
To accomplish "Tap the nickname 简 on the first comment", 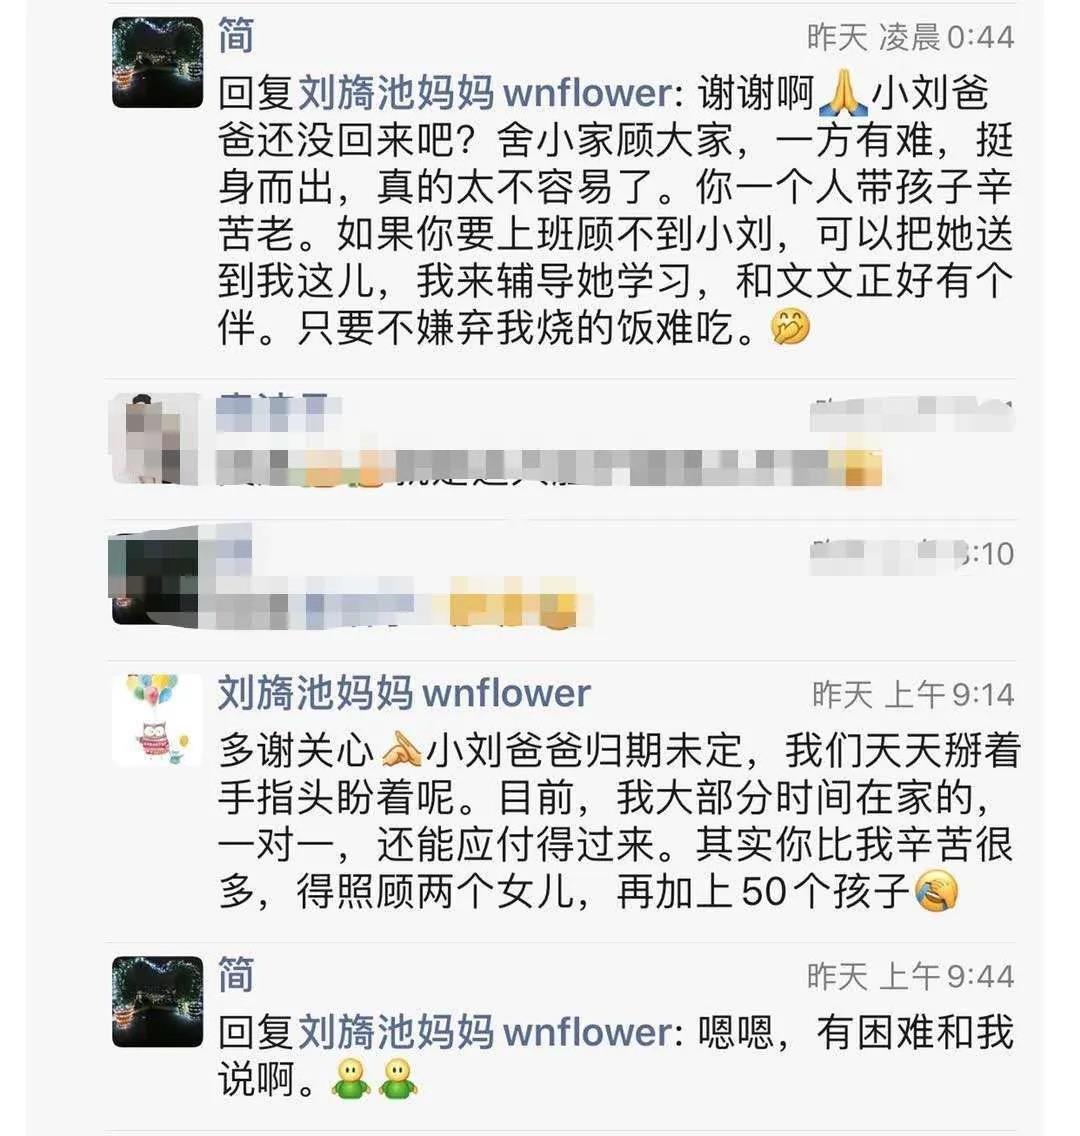I will (236, 36).
